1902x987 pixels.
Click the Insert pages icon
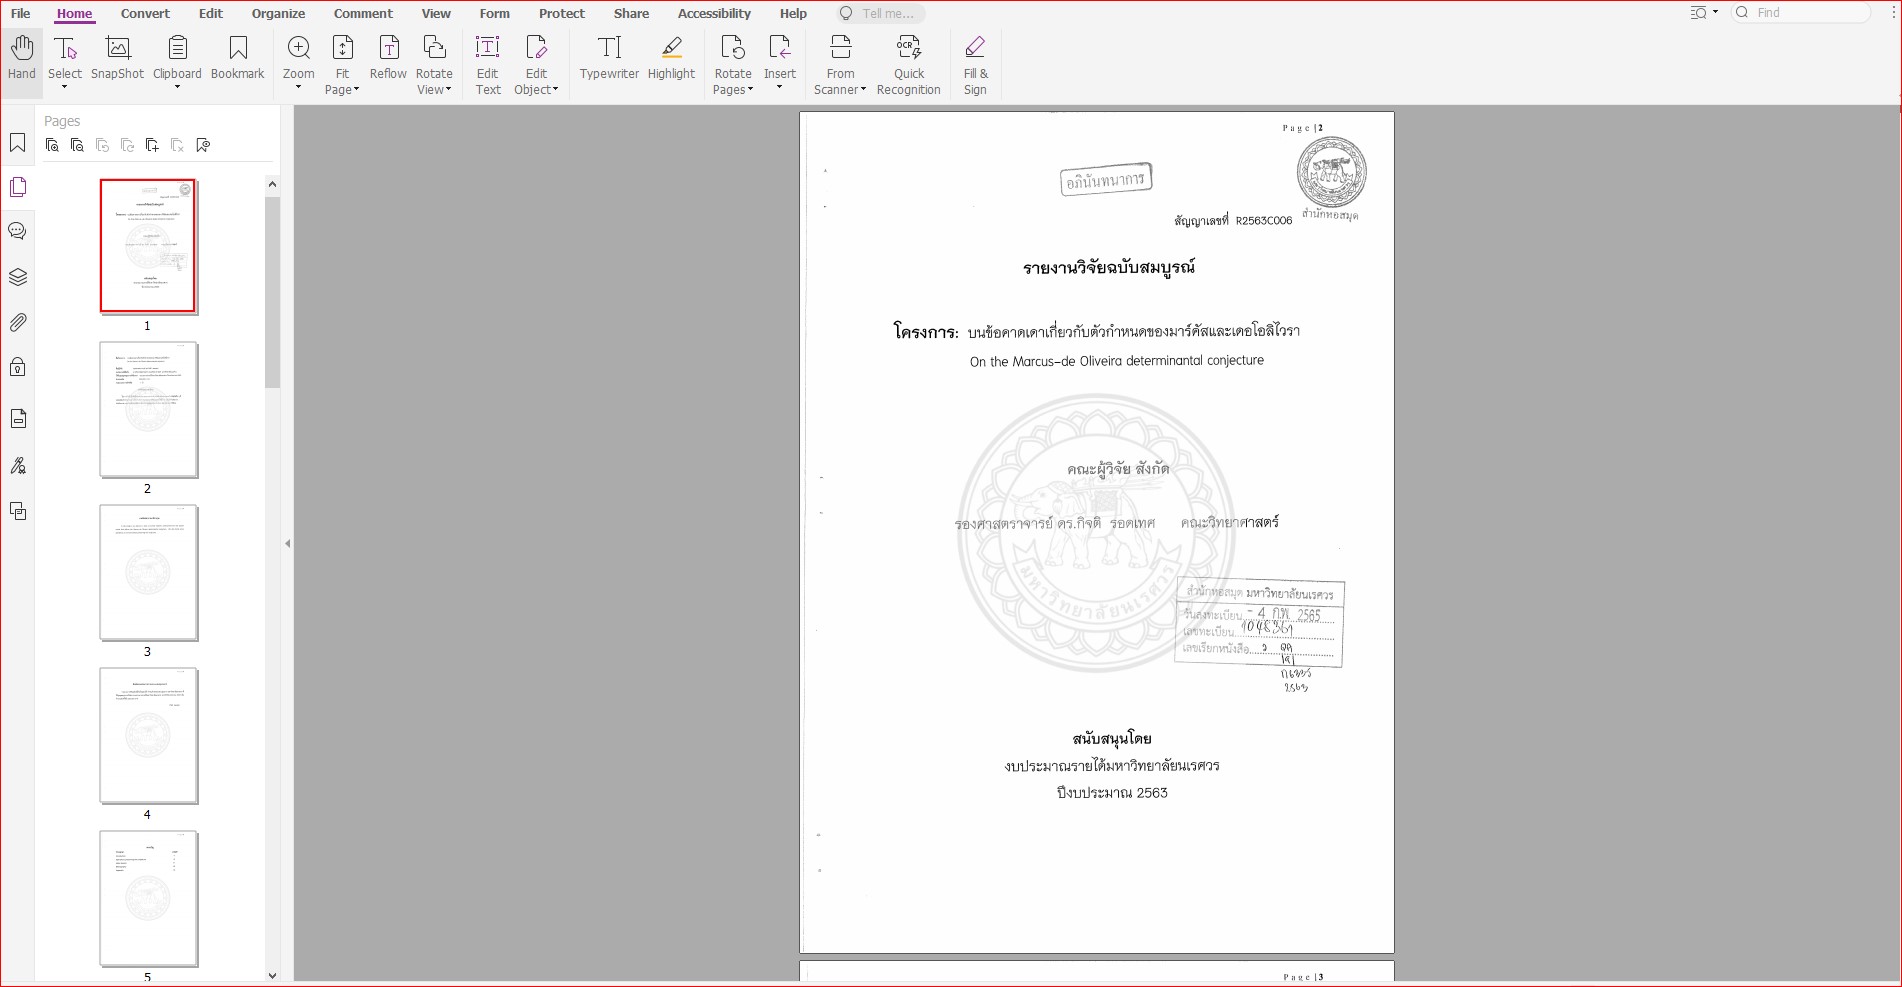[x=780, y=48]
